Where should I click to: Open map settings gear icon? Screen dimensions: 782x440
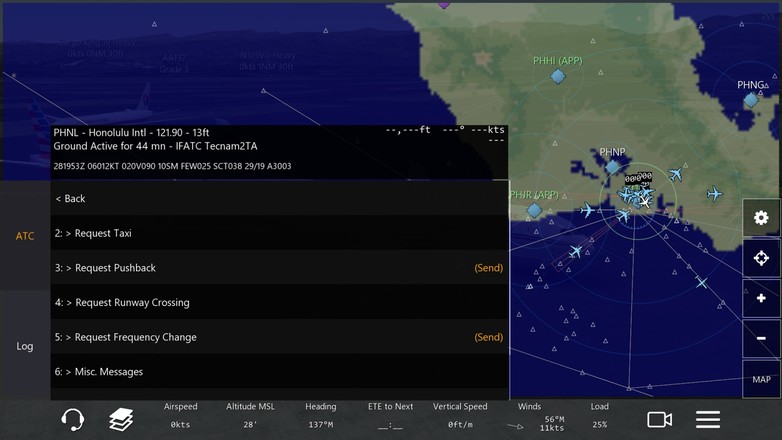click(x=761, y=218)
